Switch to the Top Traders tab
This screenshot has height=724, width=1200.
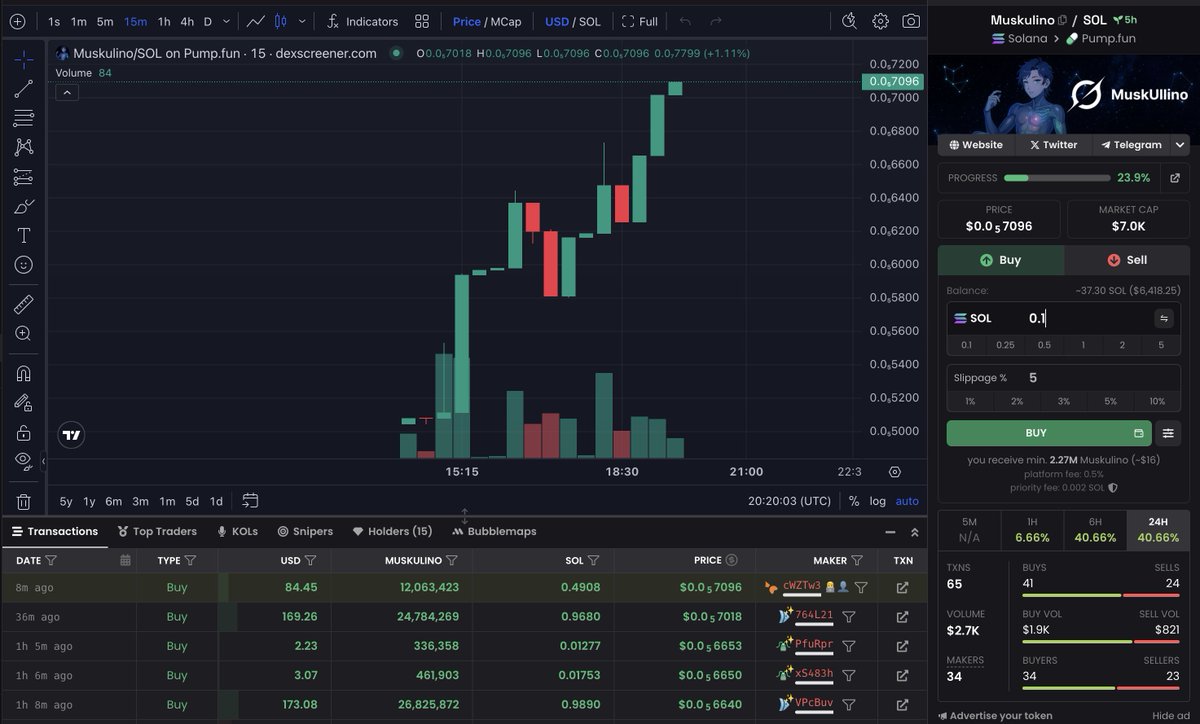point(157,531)
